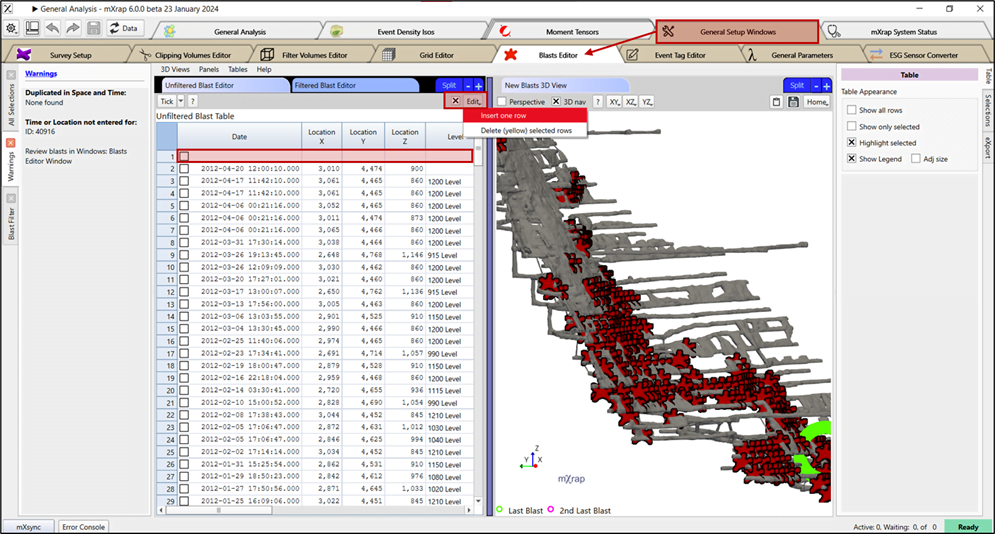Image resolution: width=995 pixels, height=534 pixels.
Task: Click the Date column header in the blast table
Action: coord(239,136)
